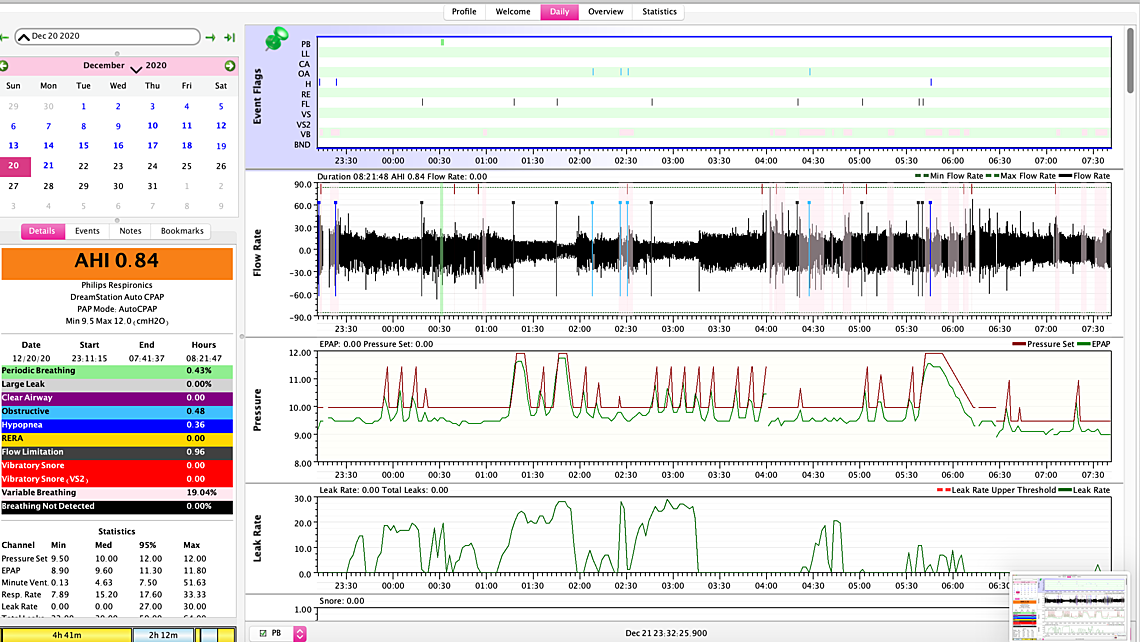Click the Vibratory Snore (VS2) row
The width and height of the screenshot is (1140, 642).
(x=117, y=480)
